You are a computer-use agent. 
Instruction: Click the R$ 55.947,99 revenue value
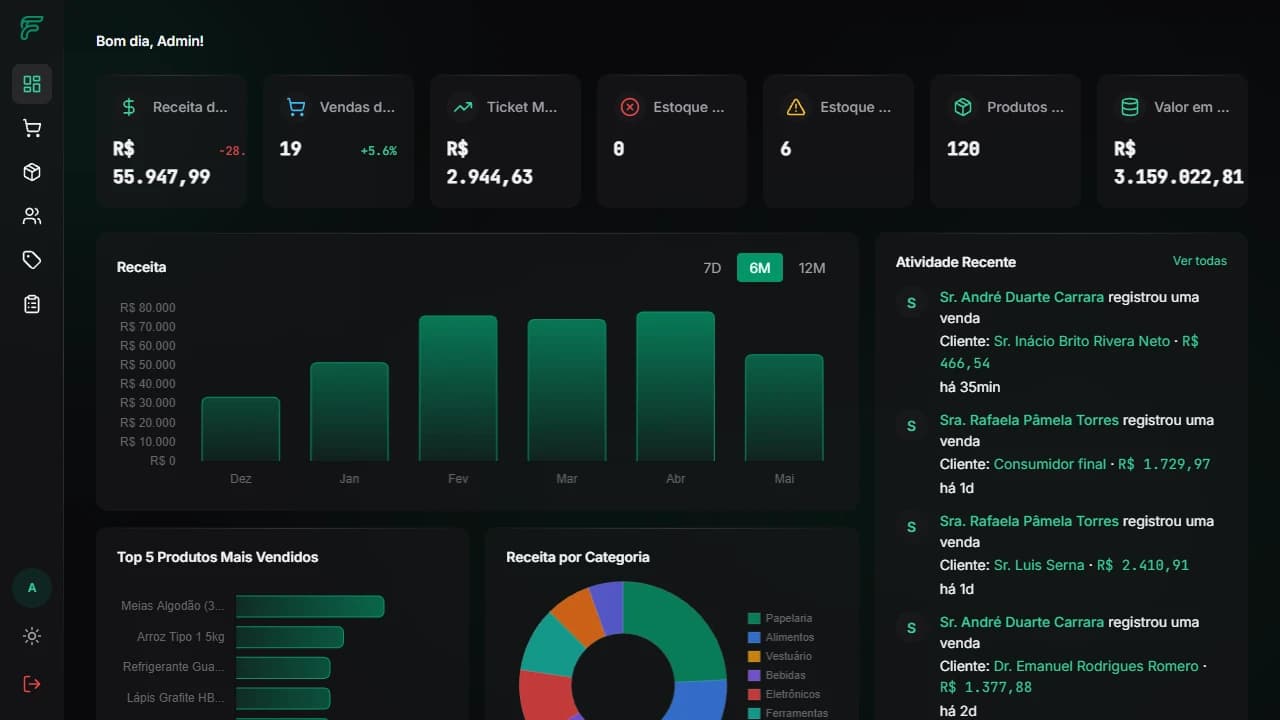click(162, 163)
